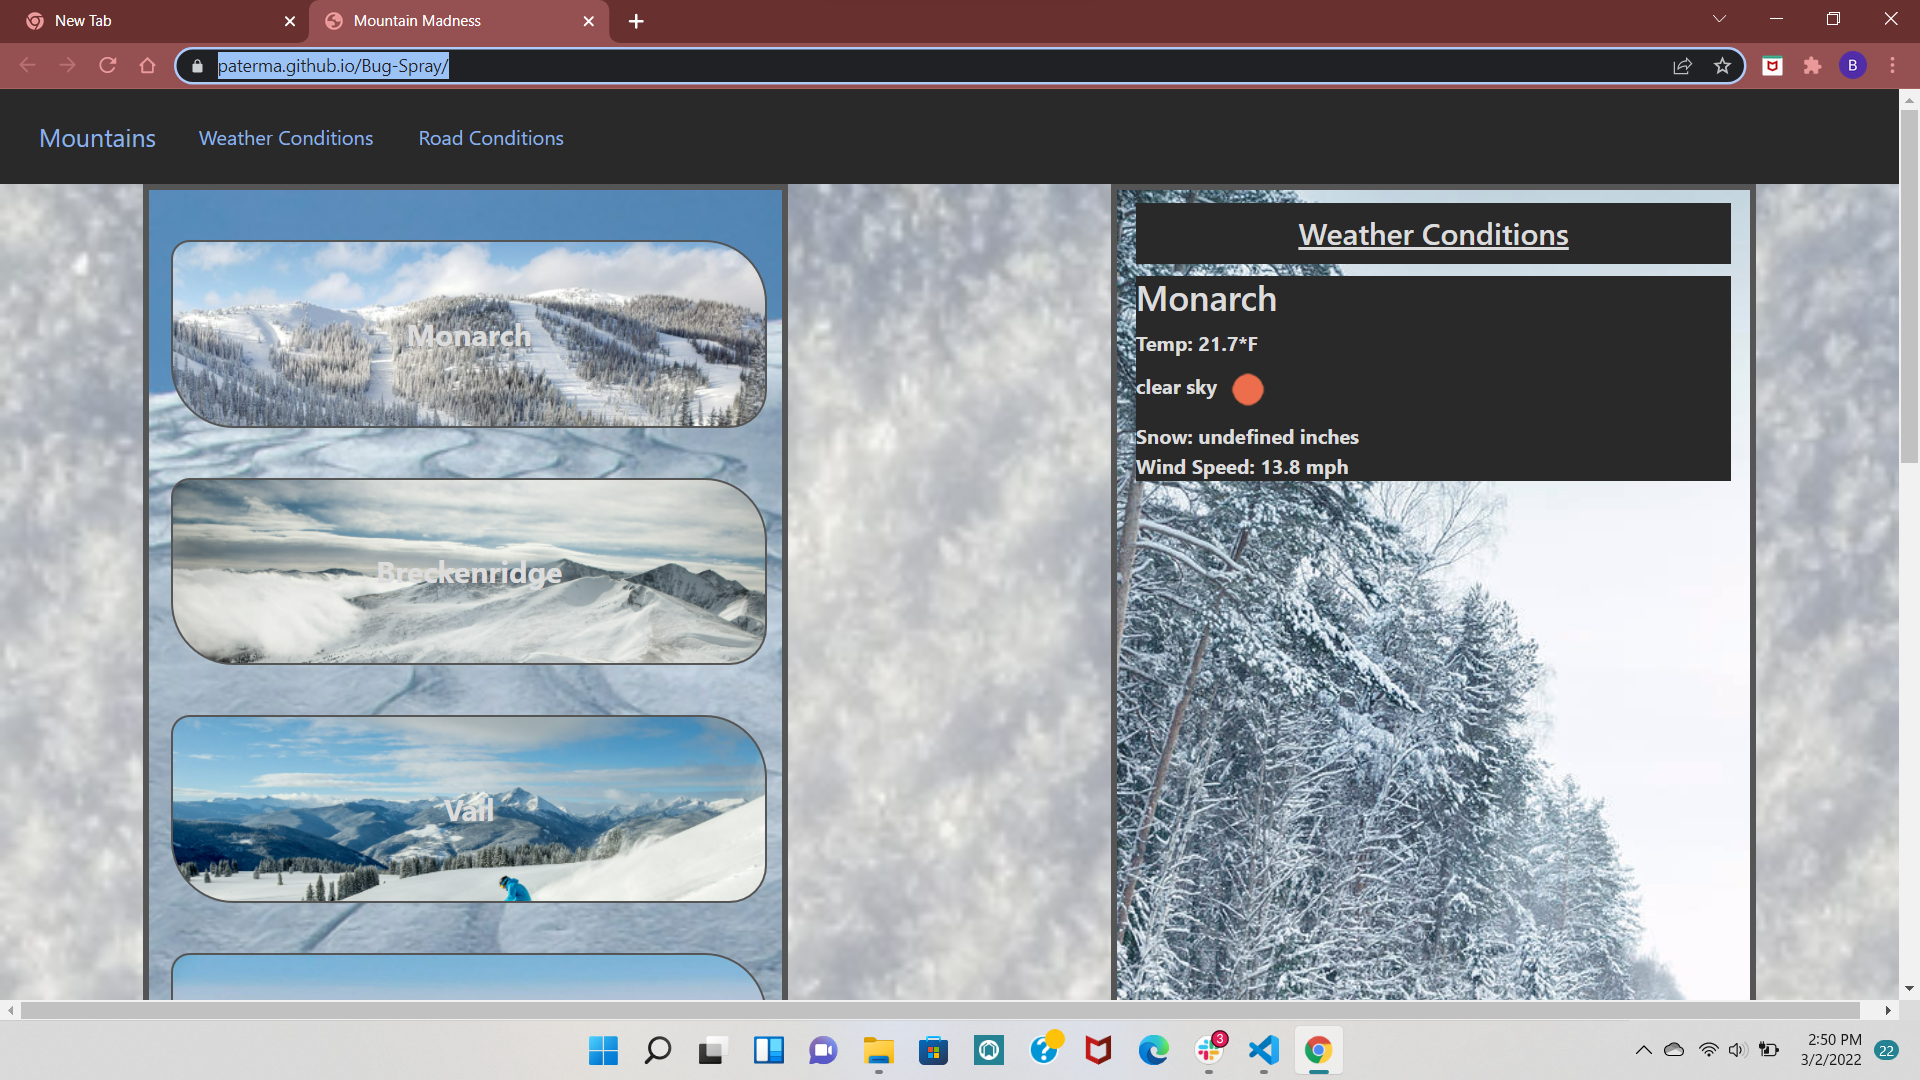1920x1080 pixels.
Task: Open Slack from the taskbar
Action: [x=1209, y=1050]
